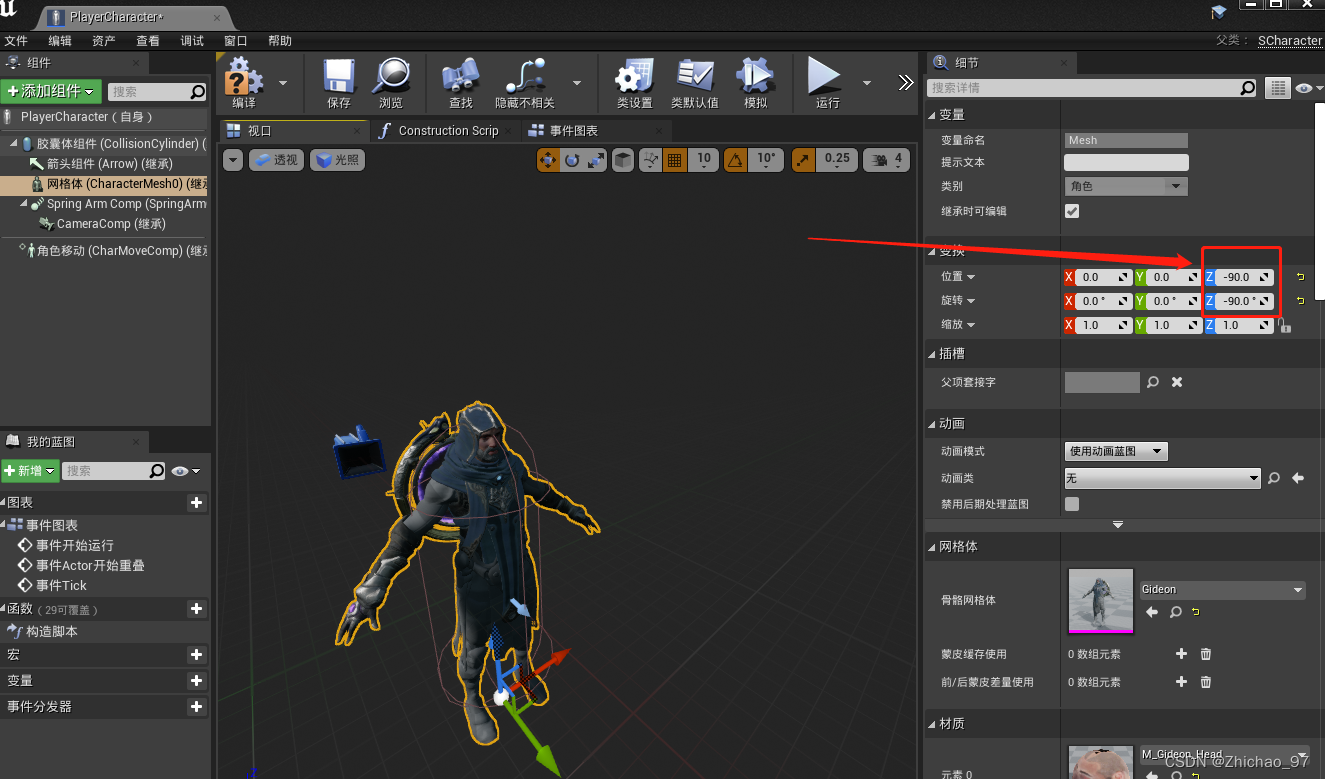Click the 添加组件 (Add Component) button
This screenshot has height=779, width=1325.
point(51,91)
